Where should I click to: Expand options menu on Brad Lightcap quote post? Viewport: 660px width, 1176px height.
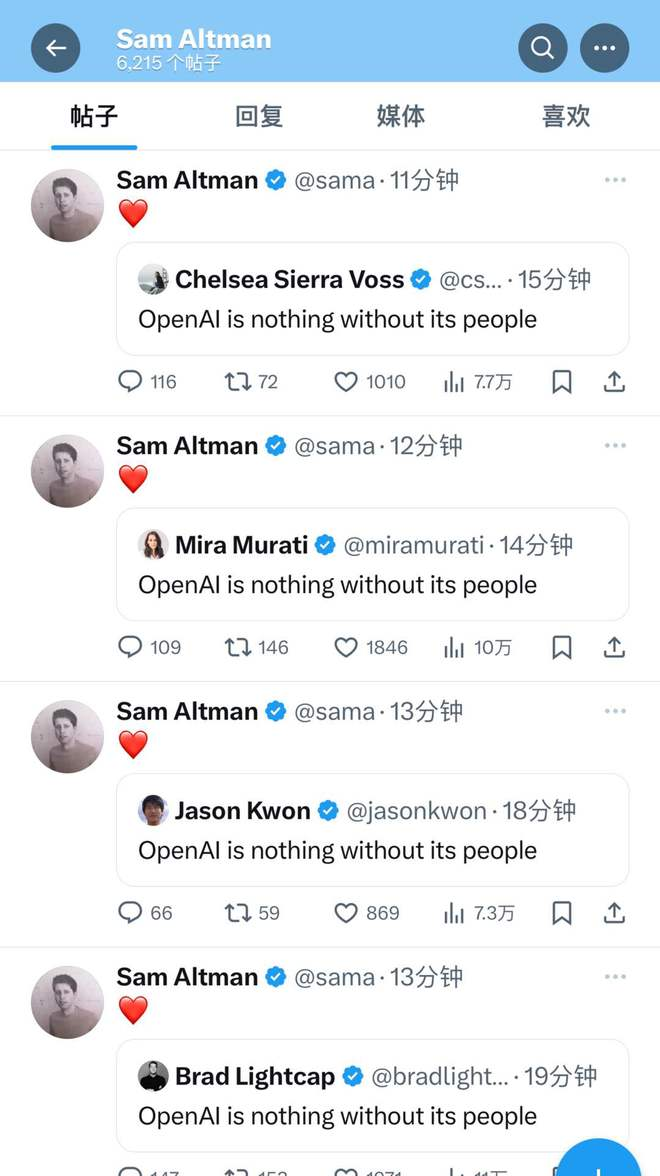pyautogui.click(x=615, y=976)
